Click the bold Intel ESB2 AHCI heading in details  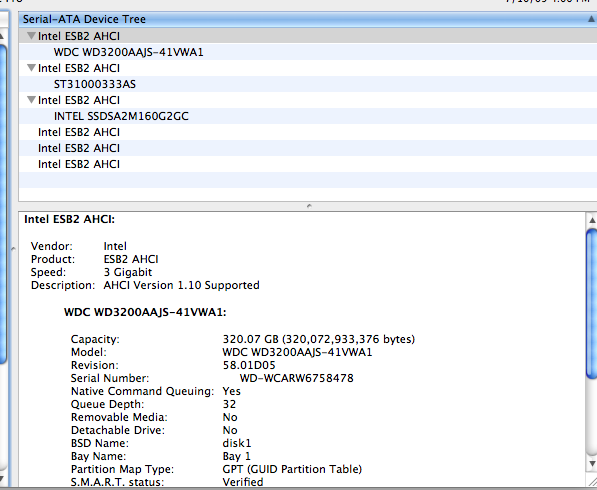69,219
